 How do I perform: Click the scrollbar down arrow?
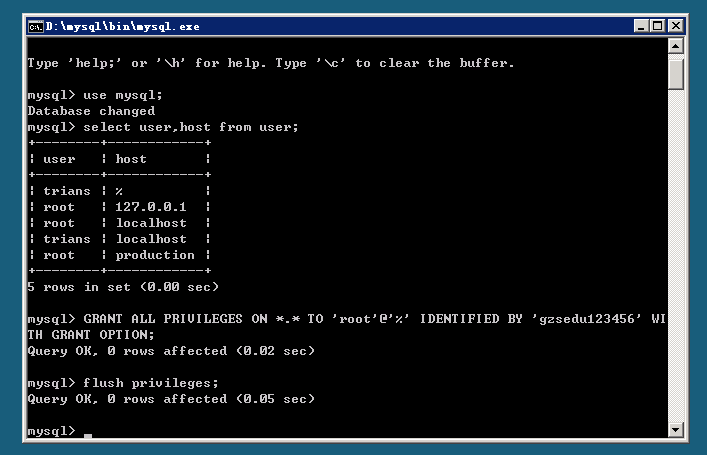click(676, 430)
